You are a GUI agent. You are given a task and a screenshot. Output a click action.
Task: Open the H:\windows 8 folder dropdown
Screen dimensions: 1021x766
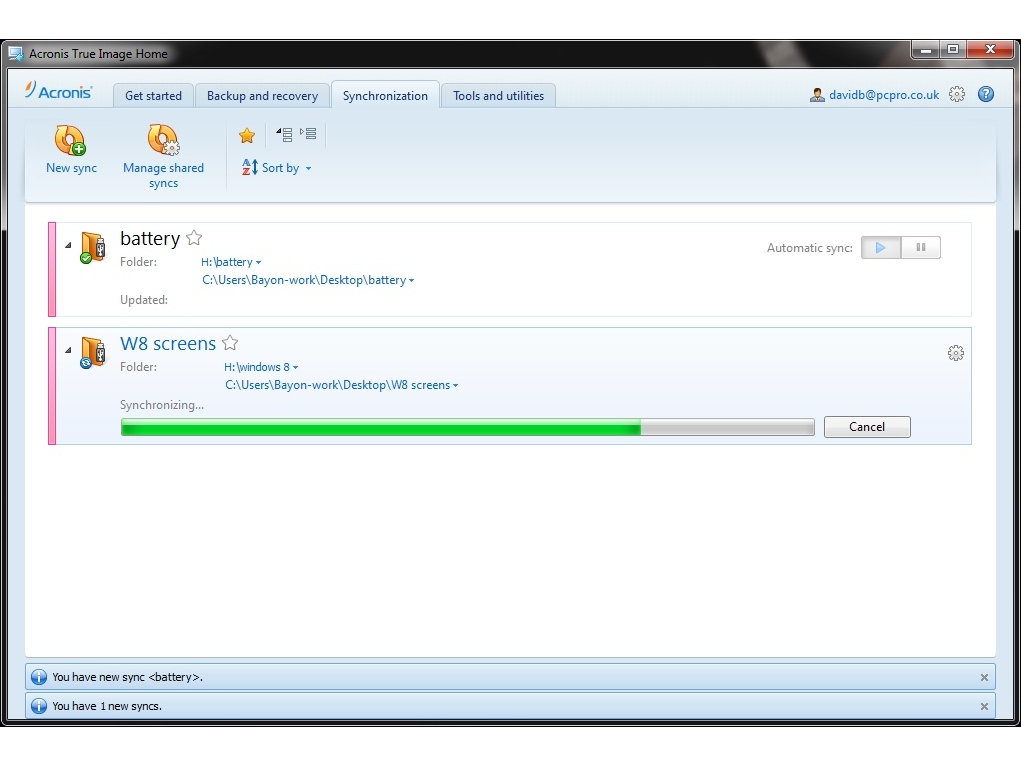(x=261, y=367)
